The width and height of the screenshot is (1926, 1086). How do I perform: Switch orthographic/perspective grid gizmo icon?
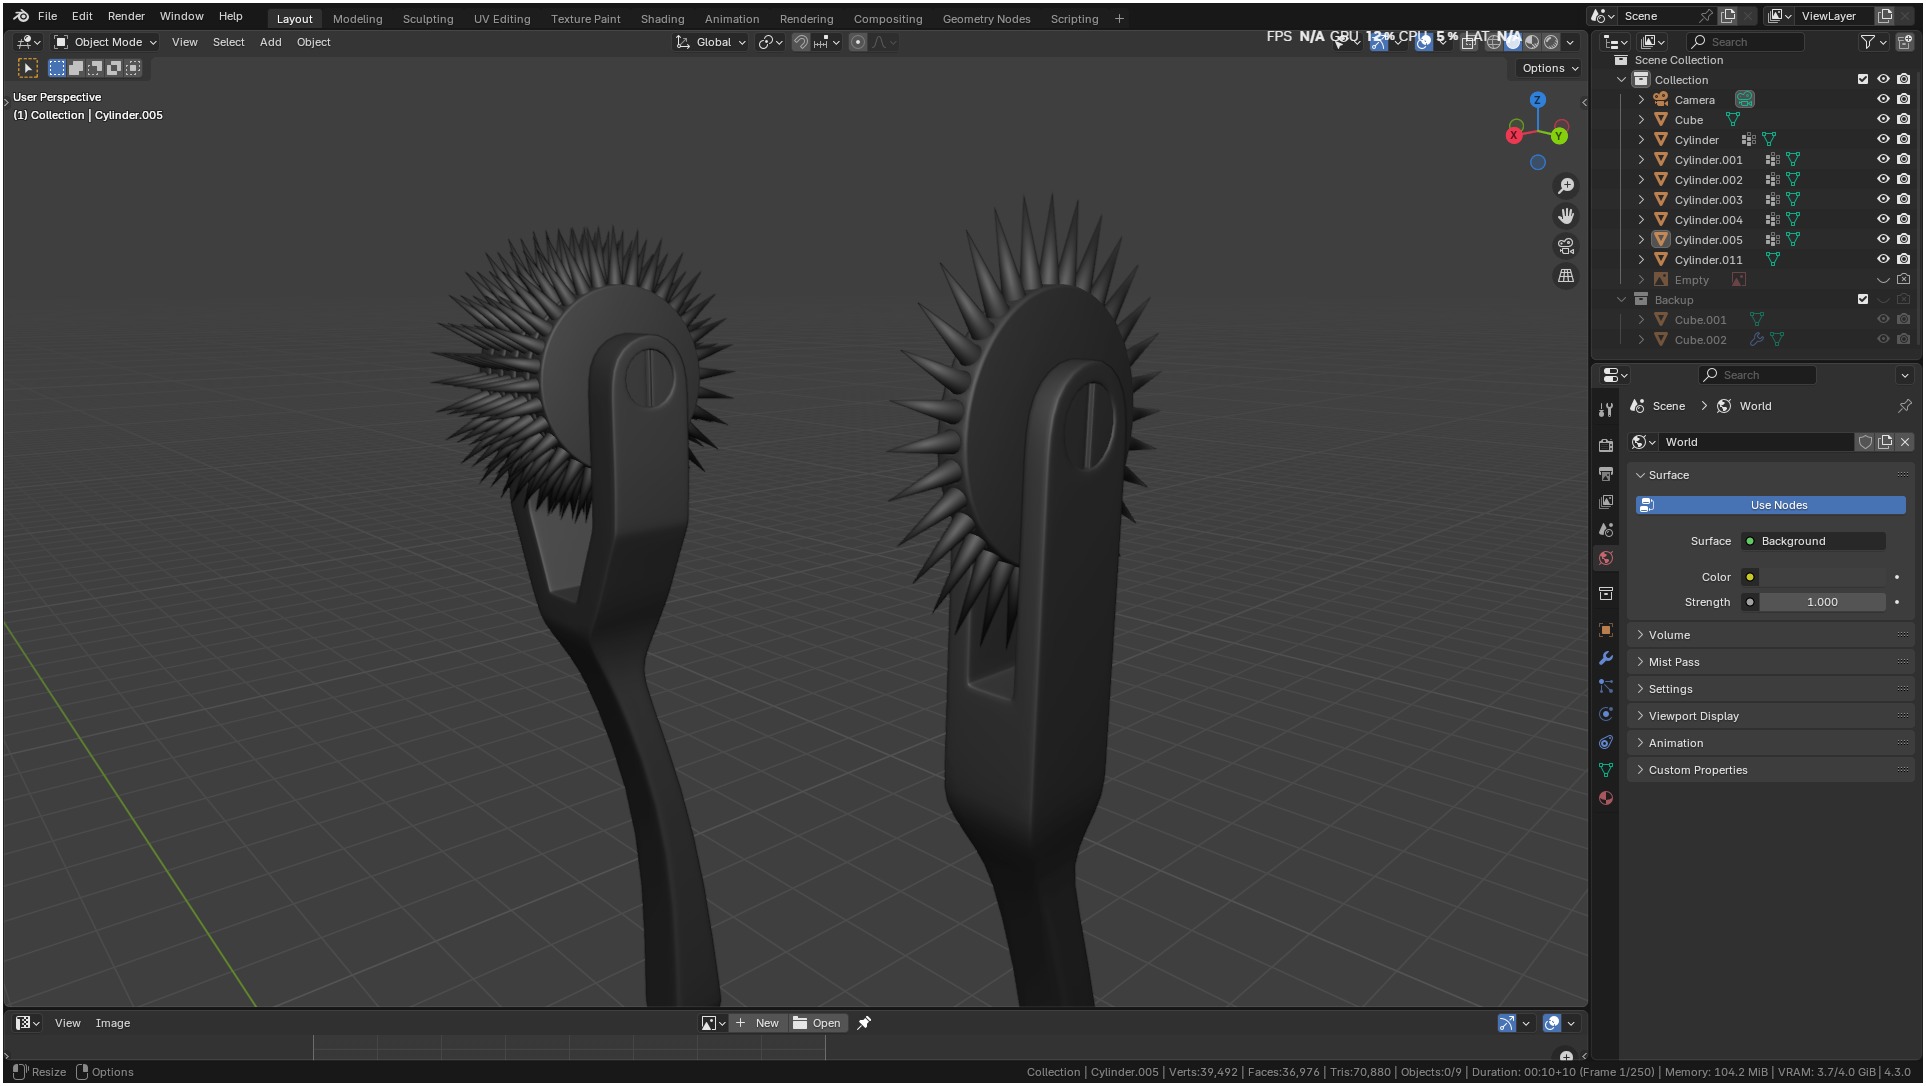[x=1566, y=276]
